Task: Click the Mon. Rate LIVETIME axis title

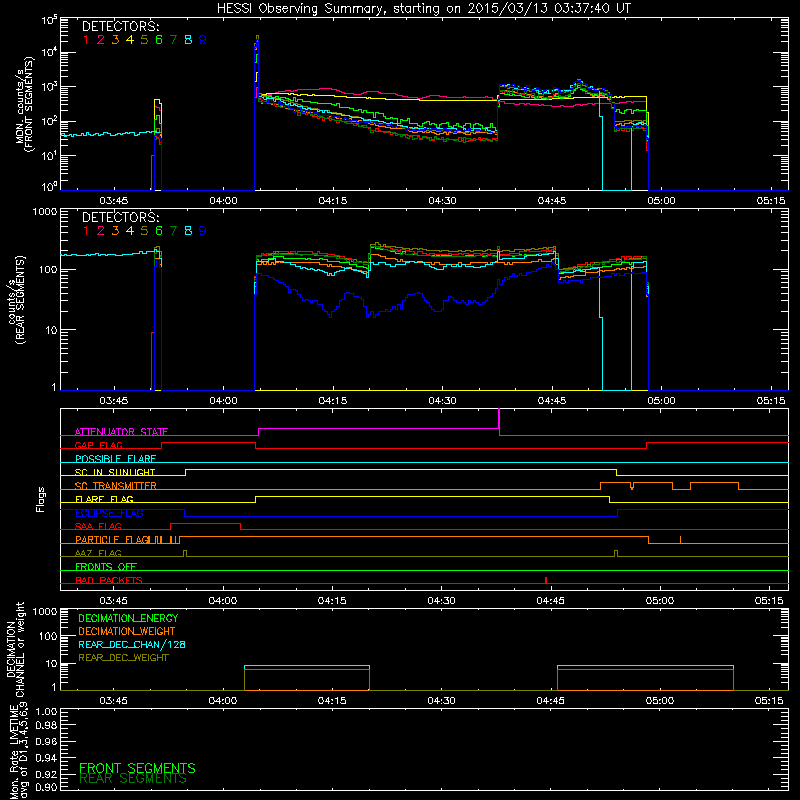Action: tap(19, 754)
